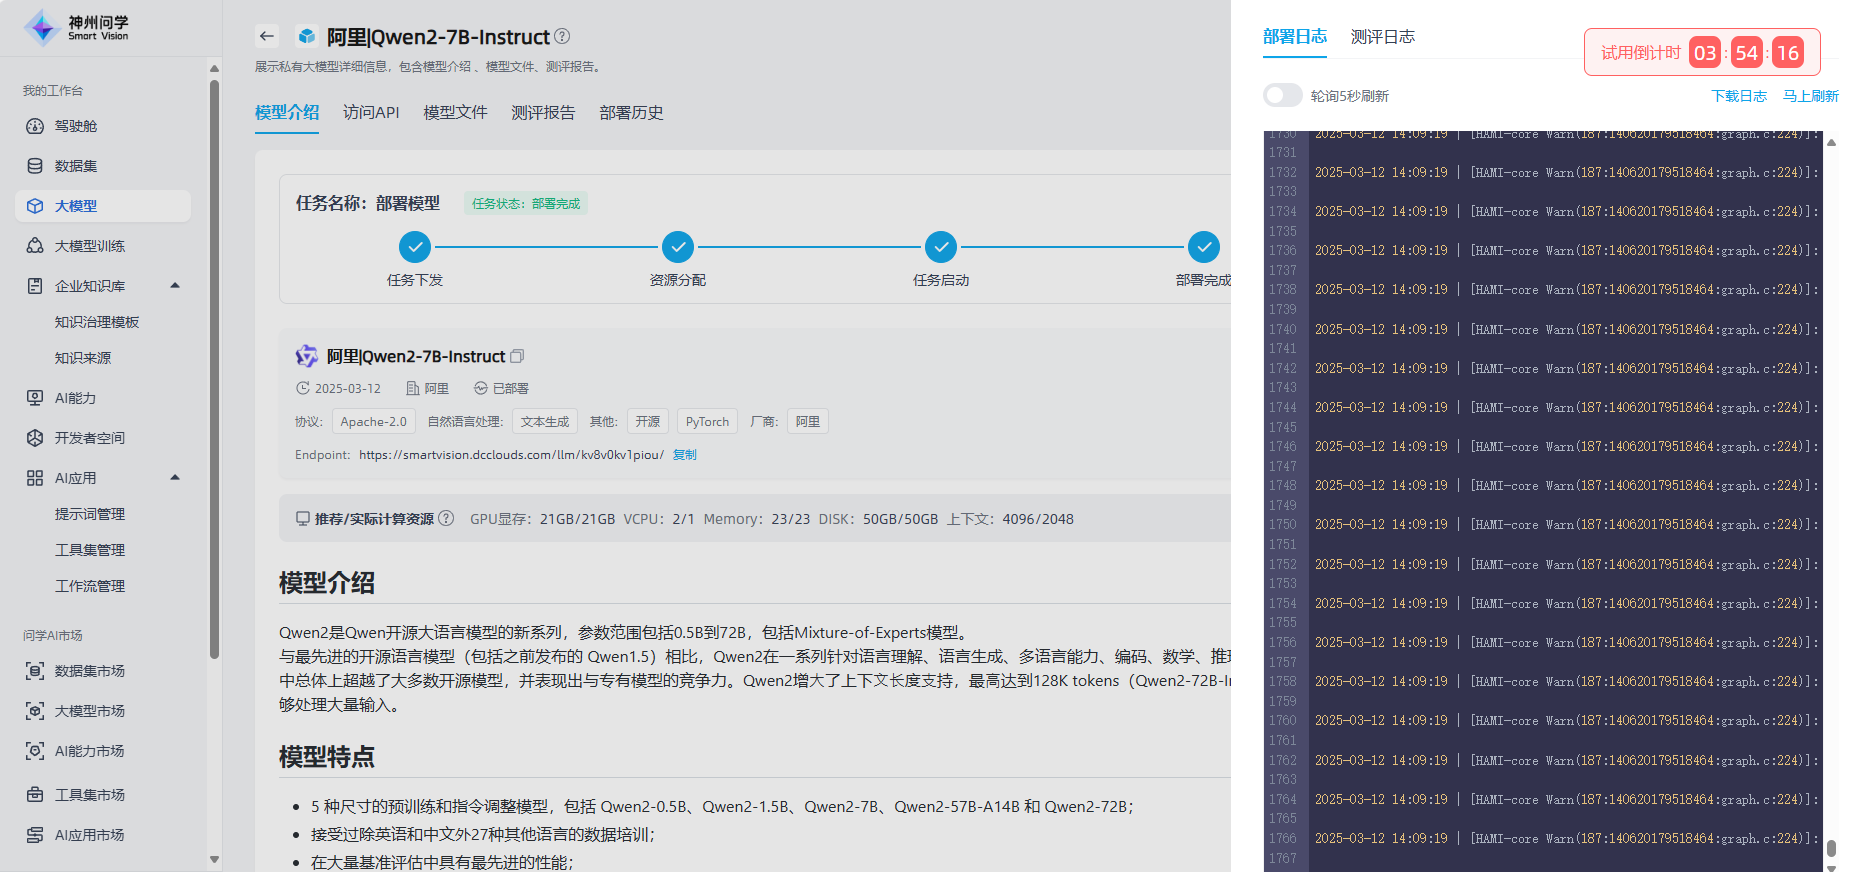Image resolution: width=1850 pixels, height=872 pixels.
Task: Open 大模型训练 in sidebar
Action: click(90, 246)
